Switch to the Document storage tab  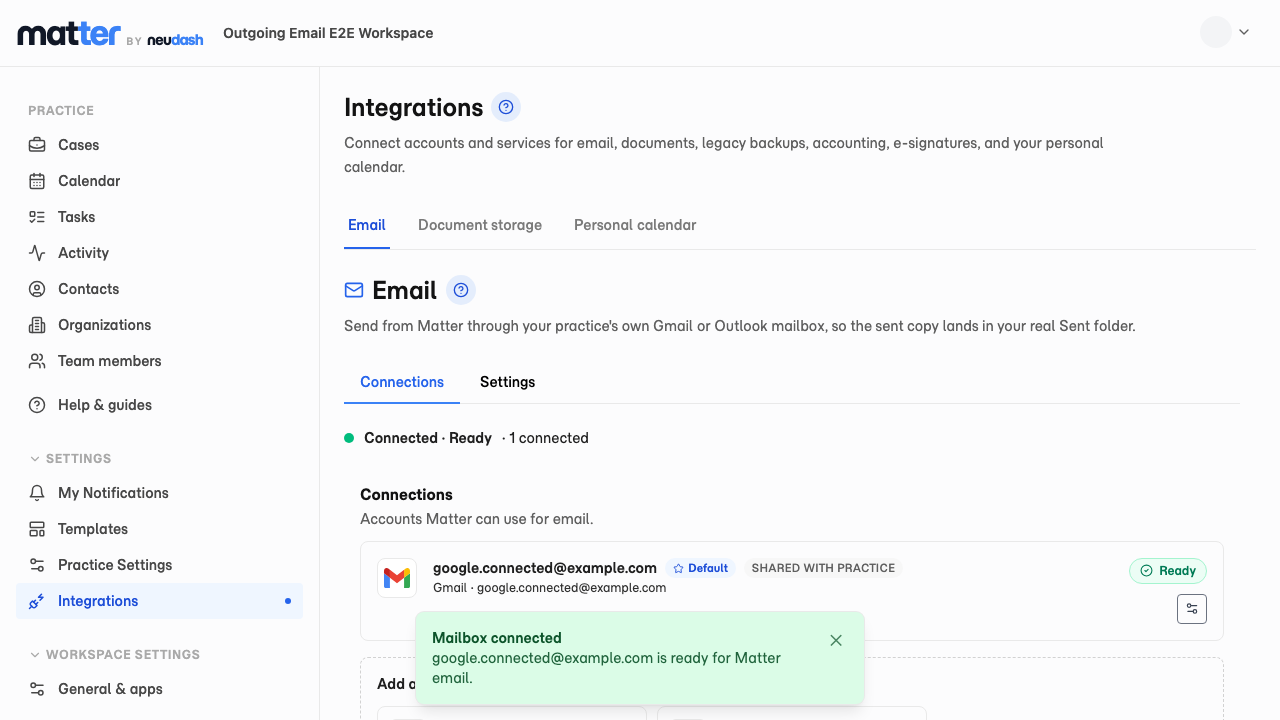click(x=480, y=225)
